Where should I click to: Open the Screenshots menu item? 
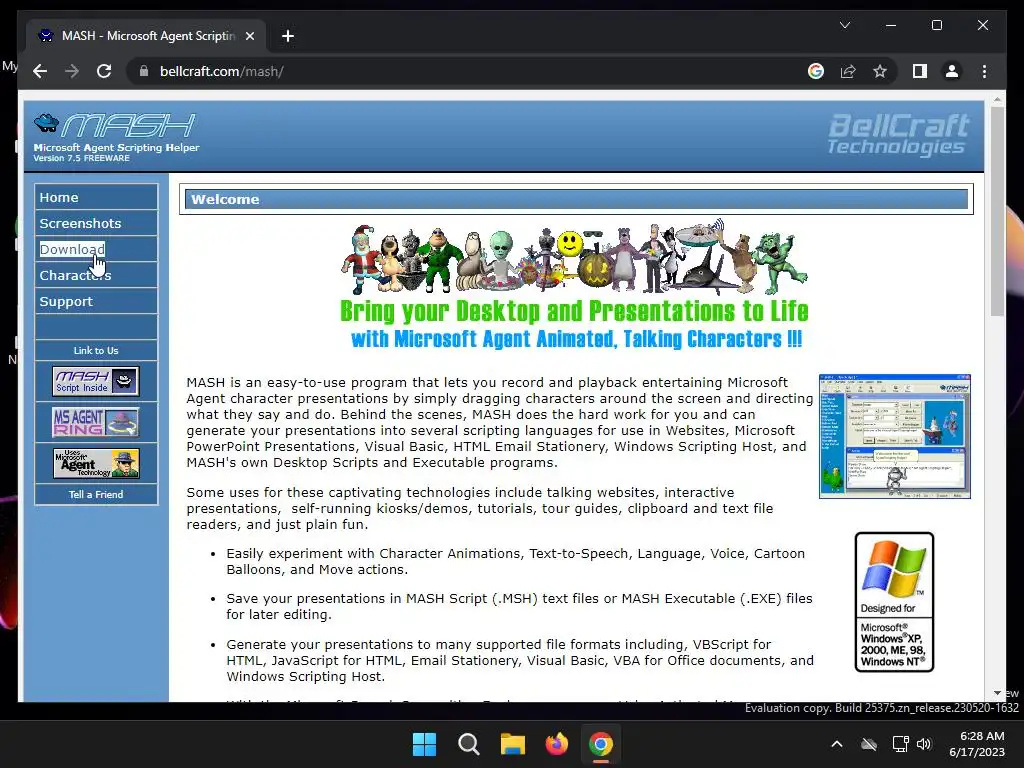[x=96, y=223]
